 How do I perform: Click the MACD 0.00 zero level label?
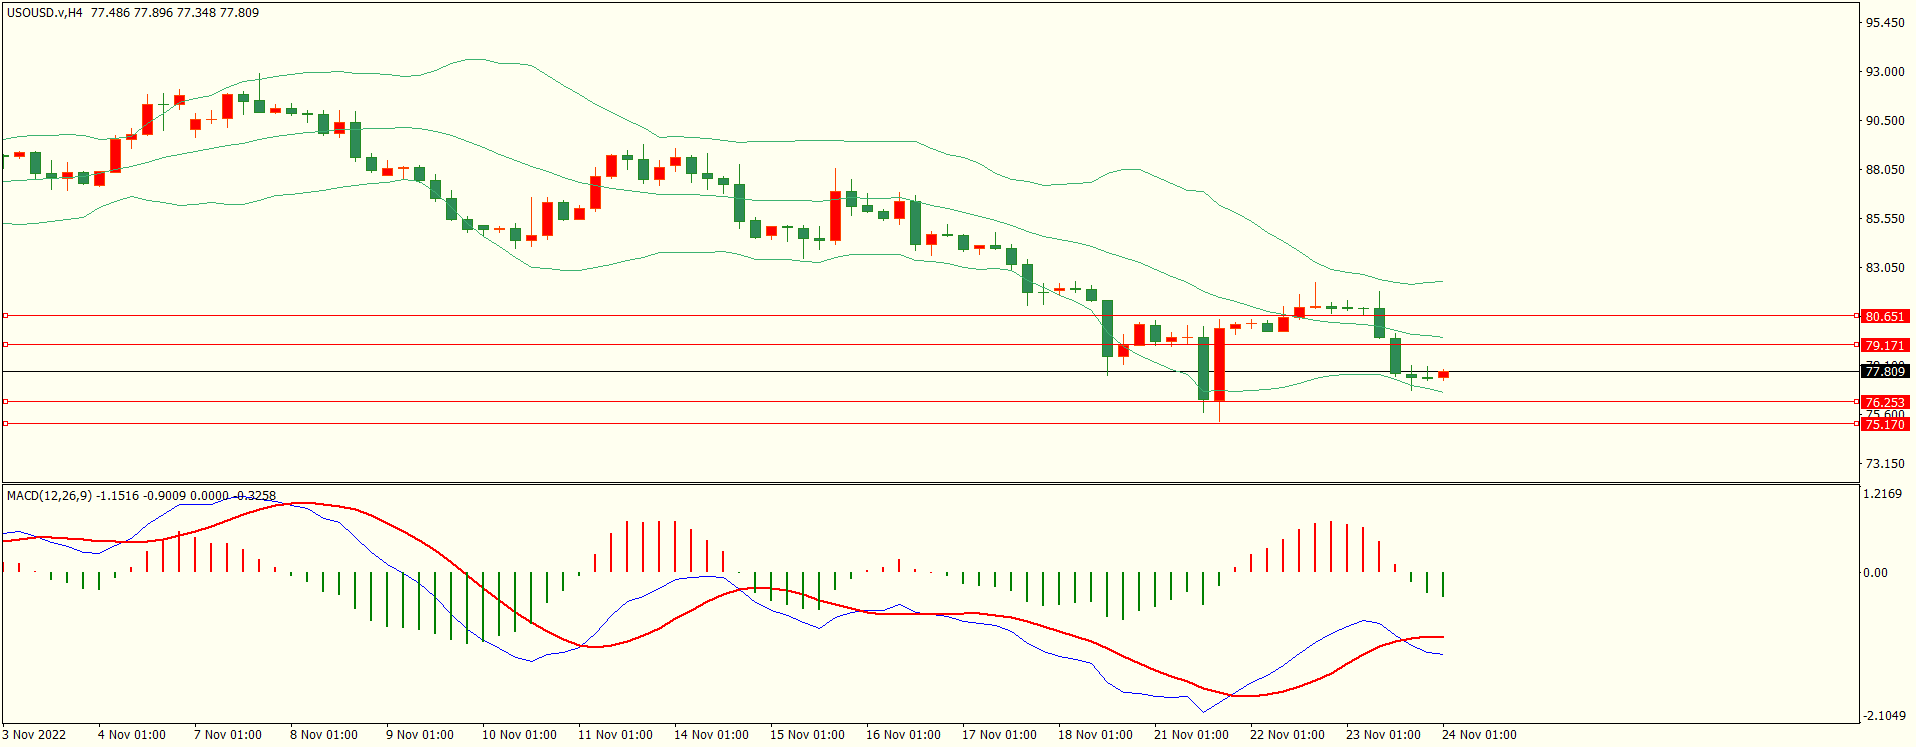pos(1874,573)
